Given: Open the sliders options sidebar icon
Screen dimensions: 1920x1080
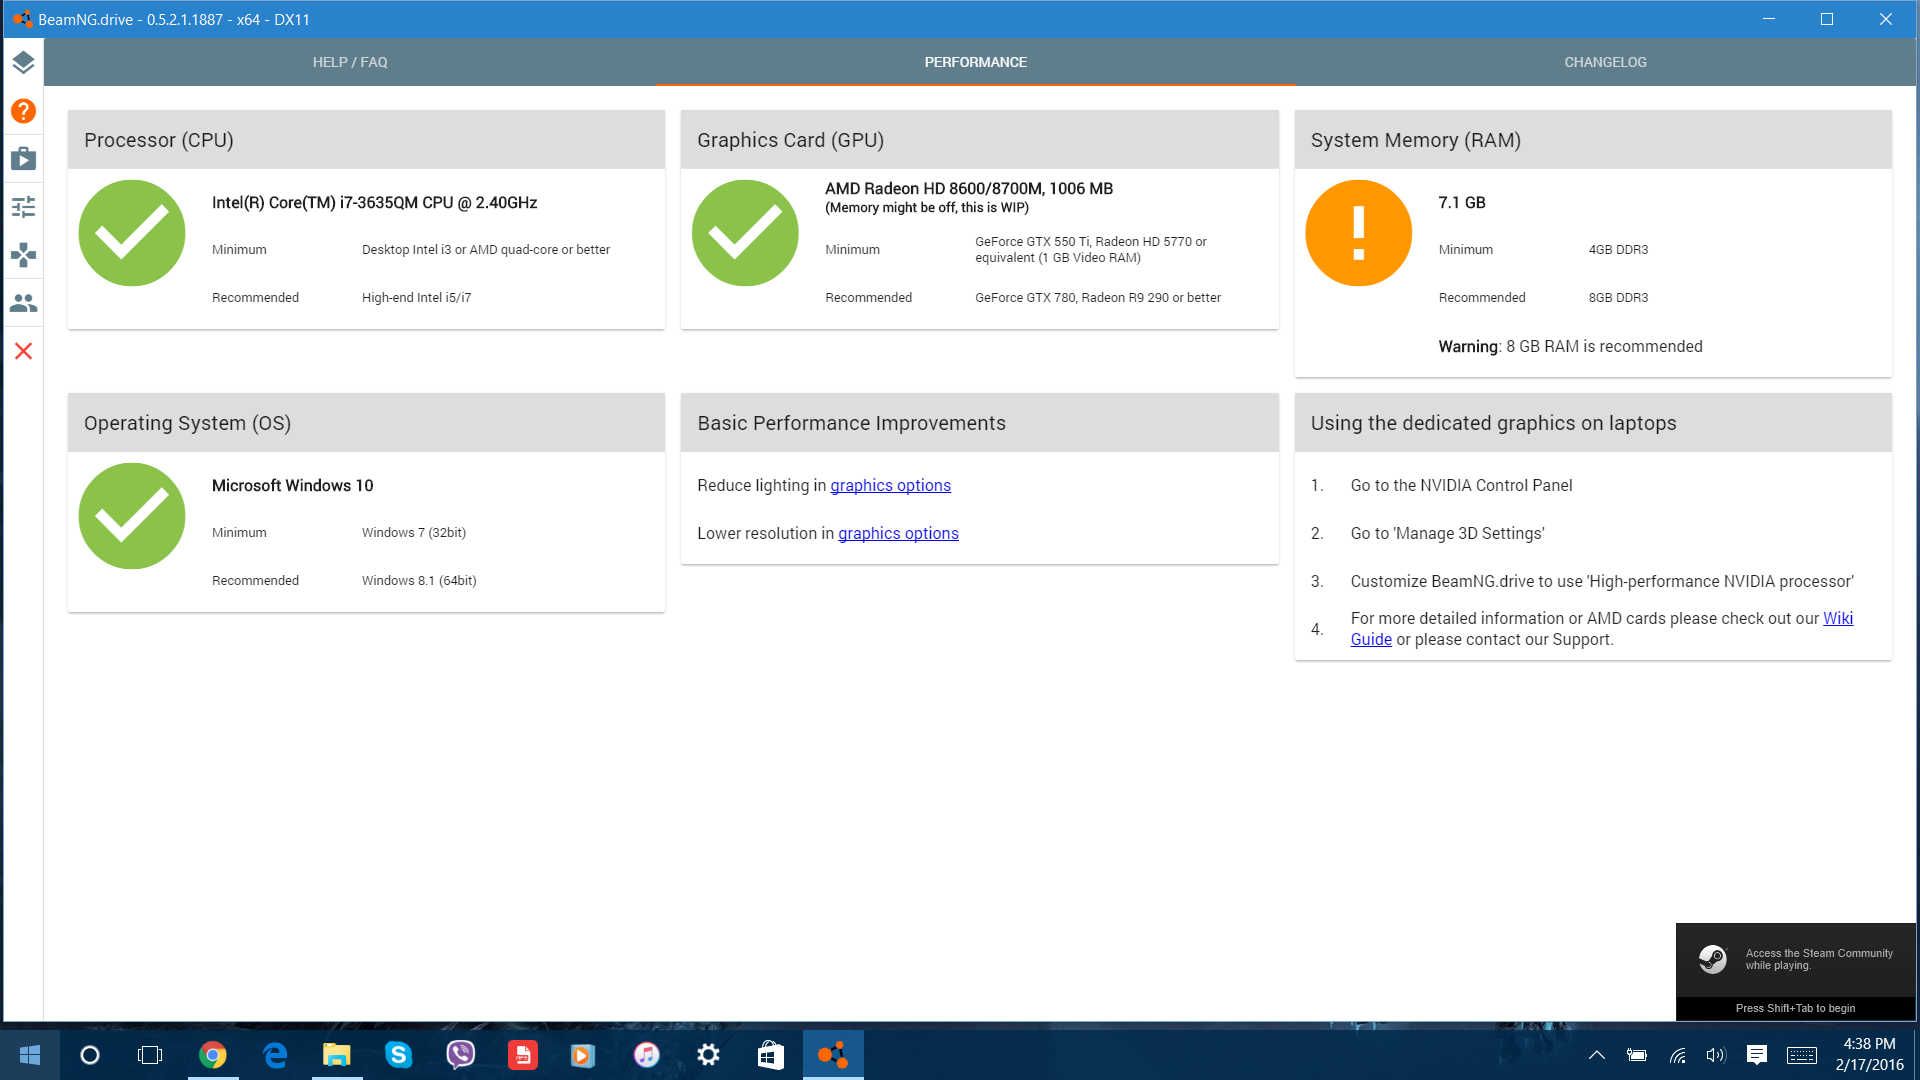Looking at the screenshot, I should tap(23, 207).
